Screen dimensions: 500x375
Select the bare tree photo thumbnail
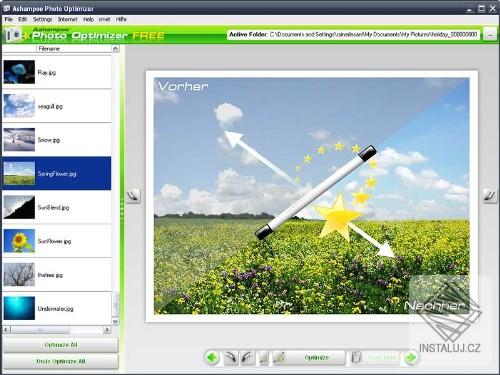click(x=19, y=274)
